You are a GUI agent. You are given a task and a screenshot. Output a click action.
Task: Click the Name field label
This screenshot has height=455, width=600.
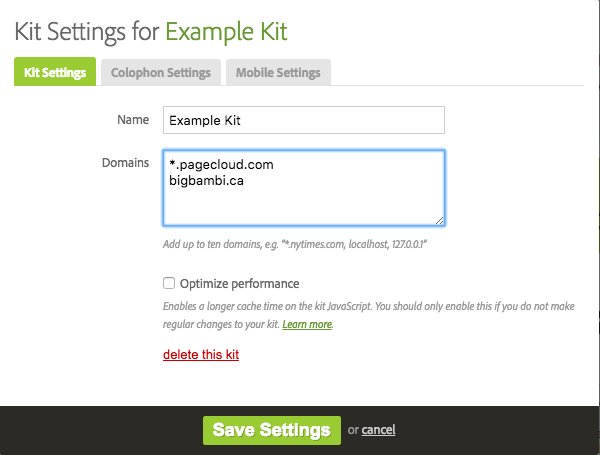(133, 120)
